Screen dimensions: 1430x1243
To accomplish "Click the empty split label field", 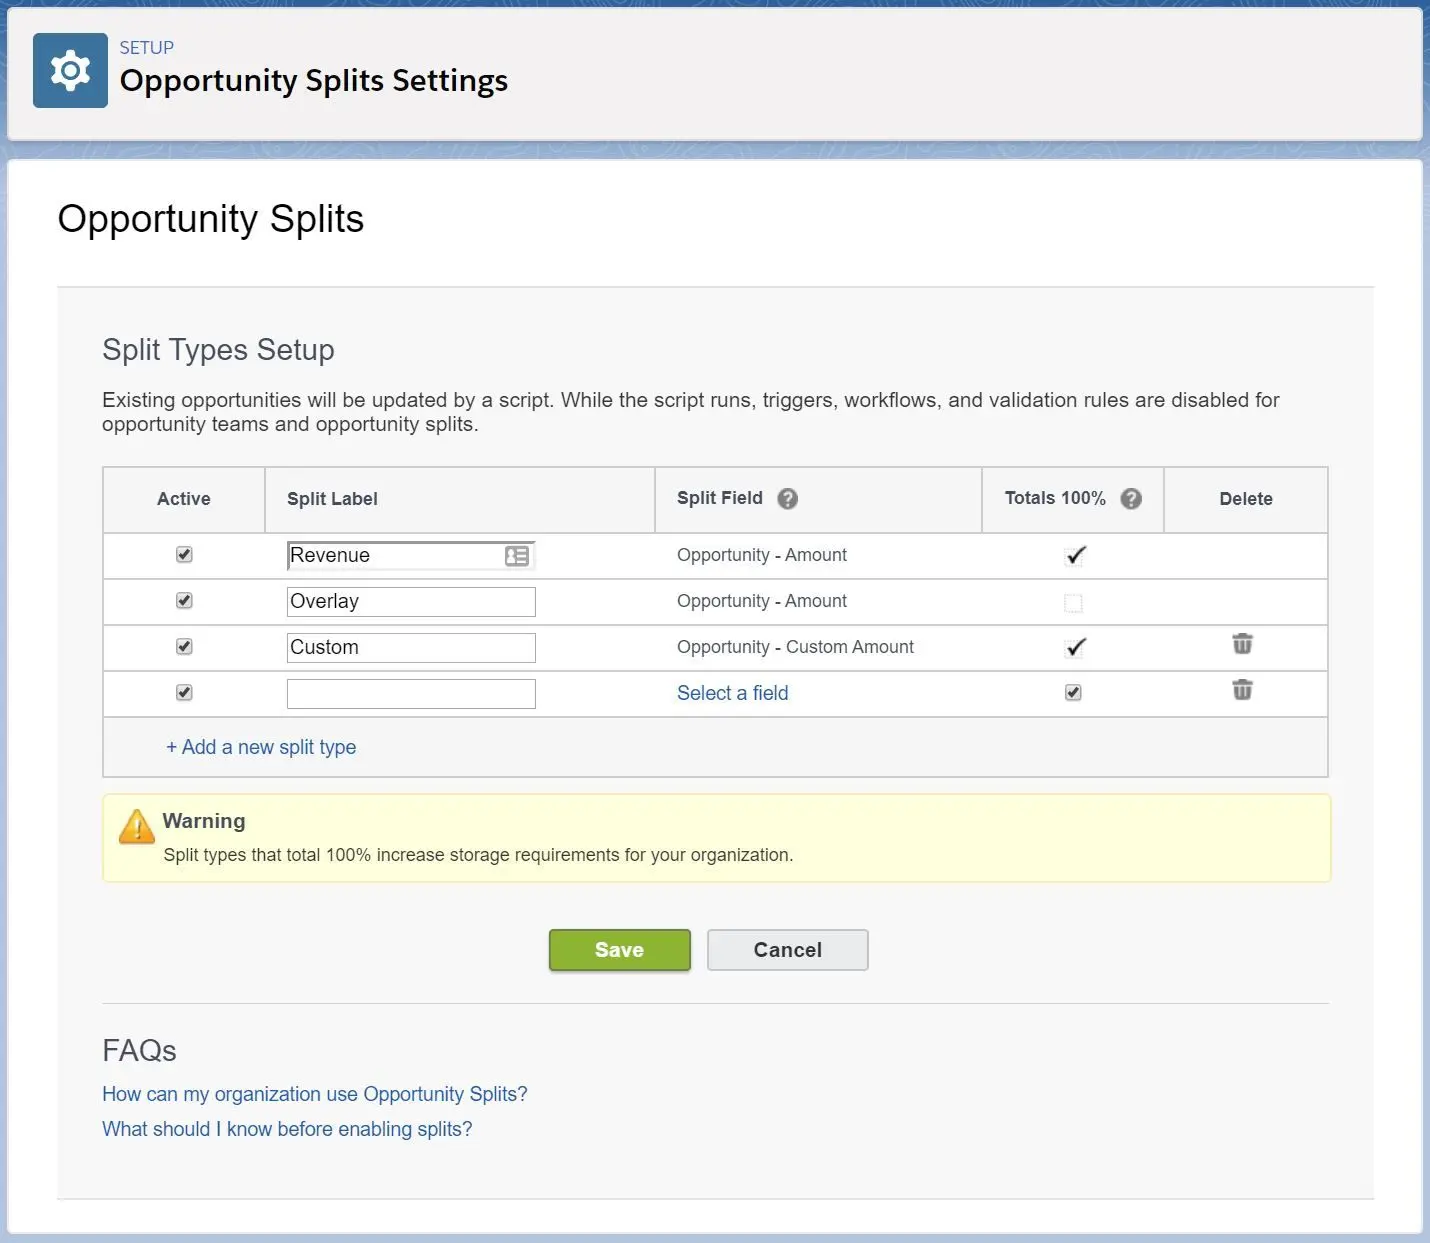I will pyautogui.click(x=411, y=694).
